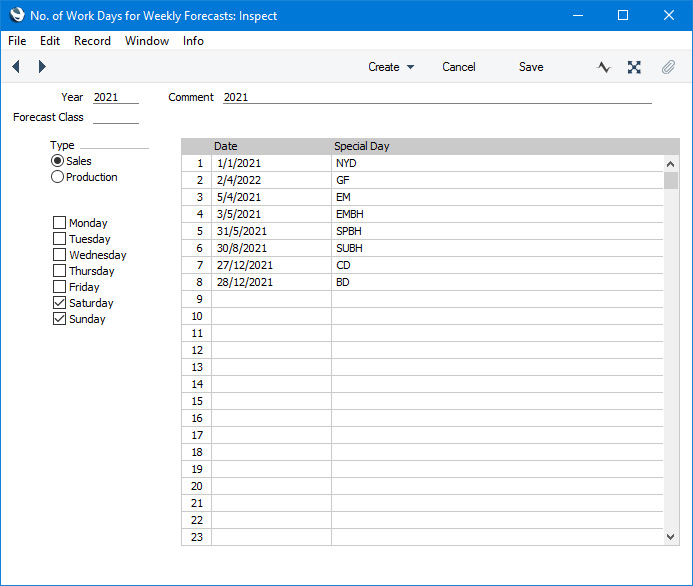Tick the Wednesday checkbox

(59, 255)
